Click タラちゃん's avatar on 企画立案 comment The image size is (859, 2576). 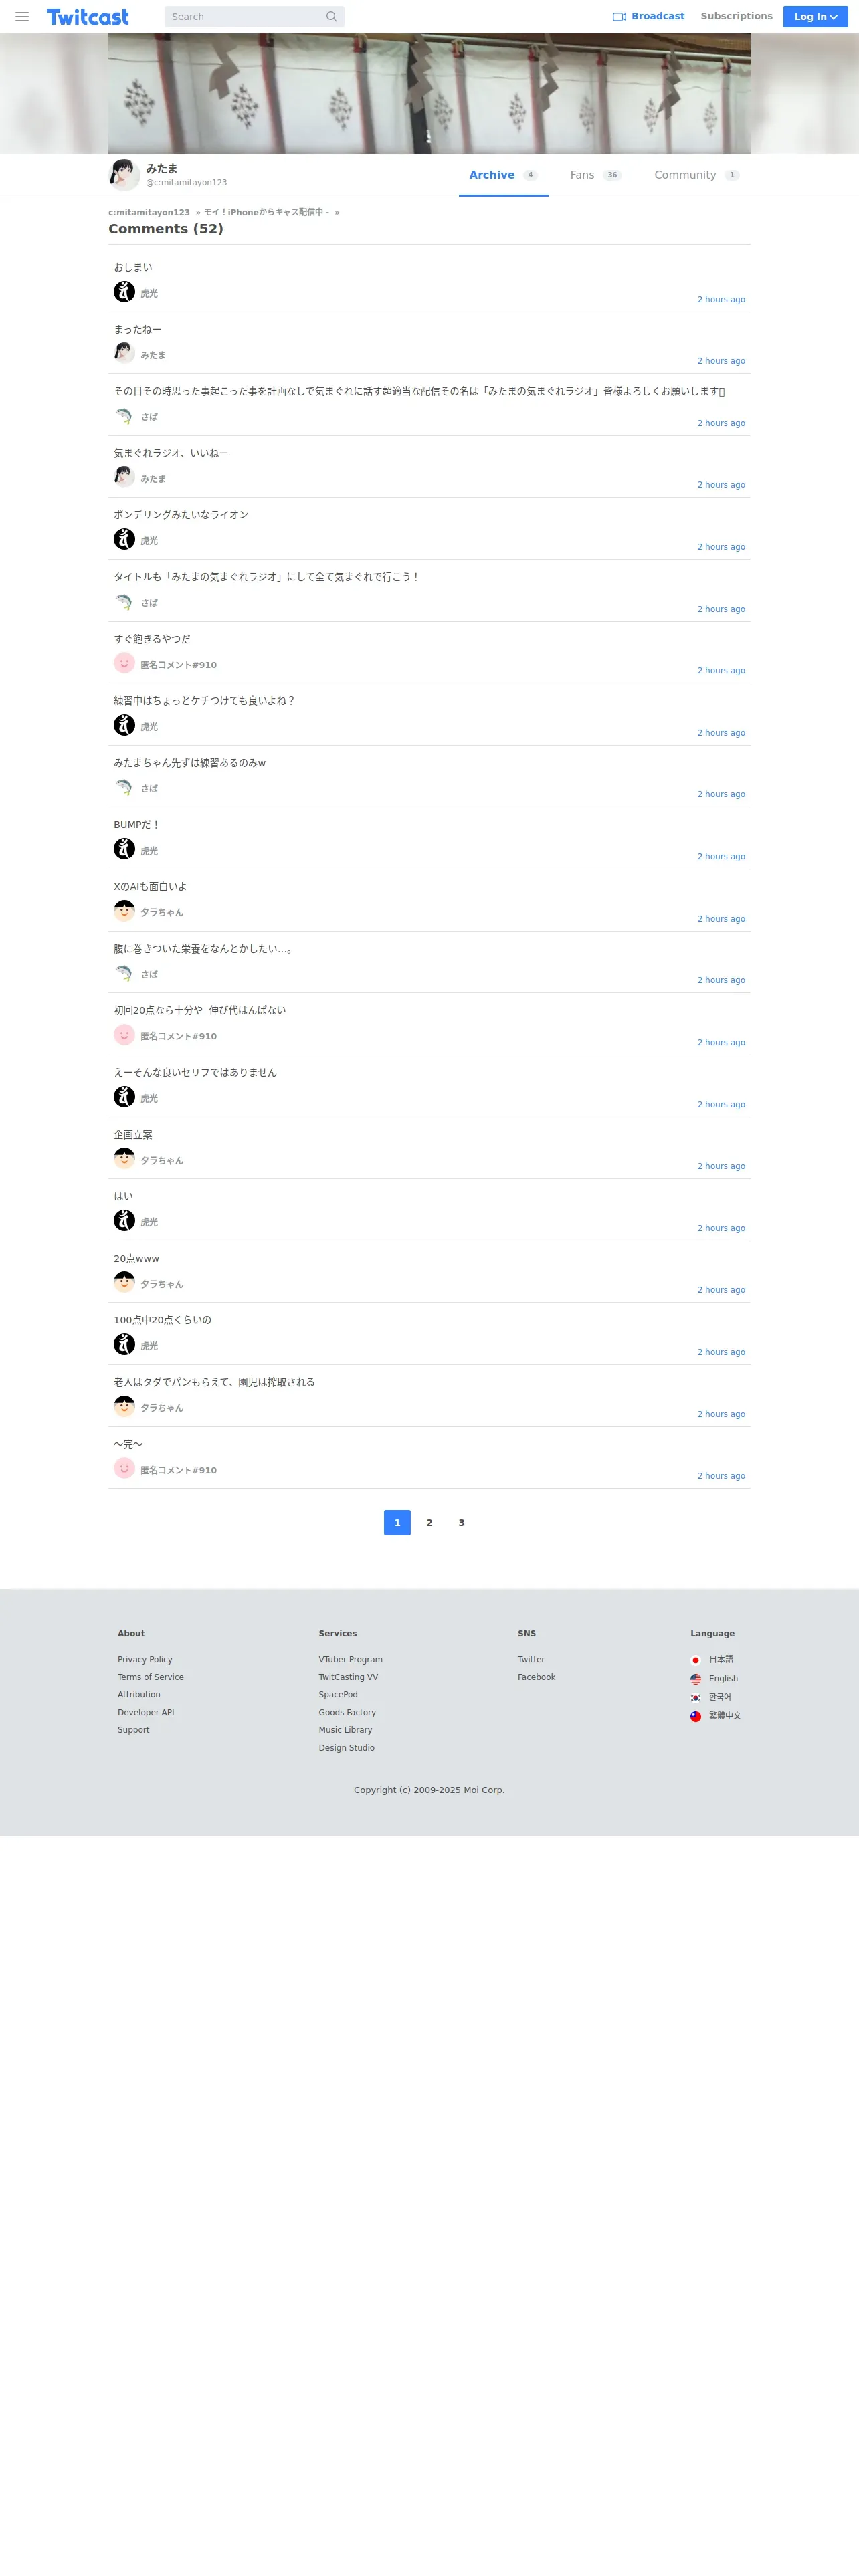click(124, 1158)
